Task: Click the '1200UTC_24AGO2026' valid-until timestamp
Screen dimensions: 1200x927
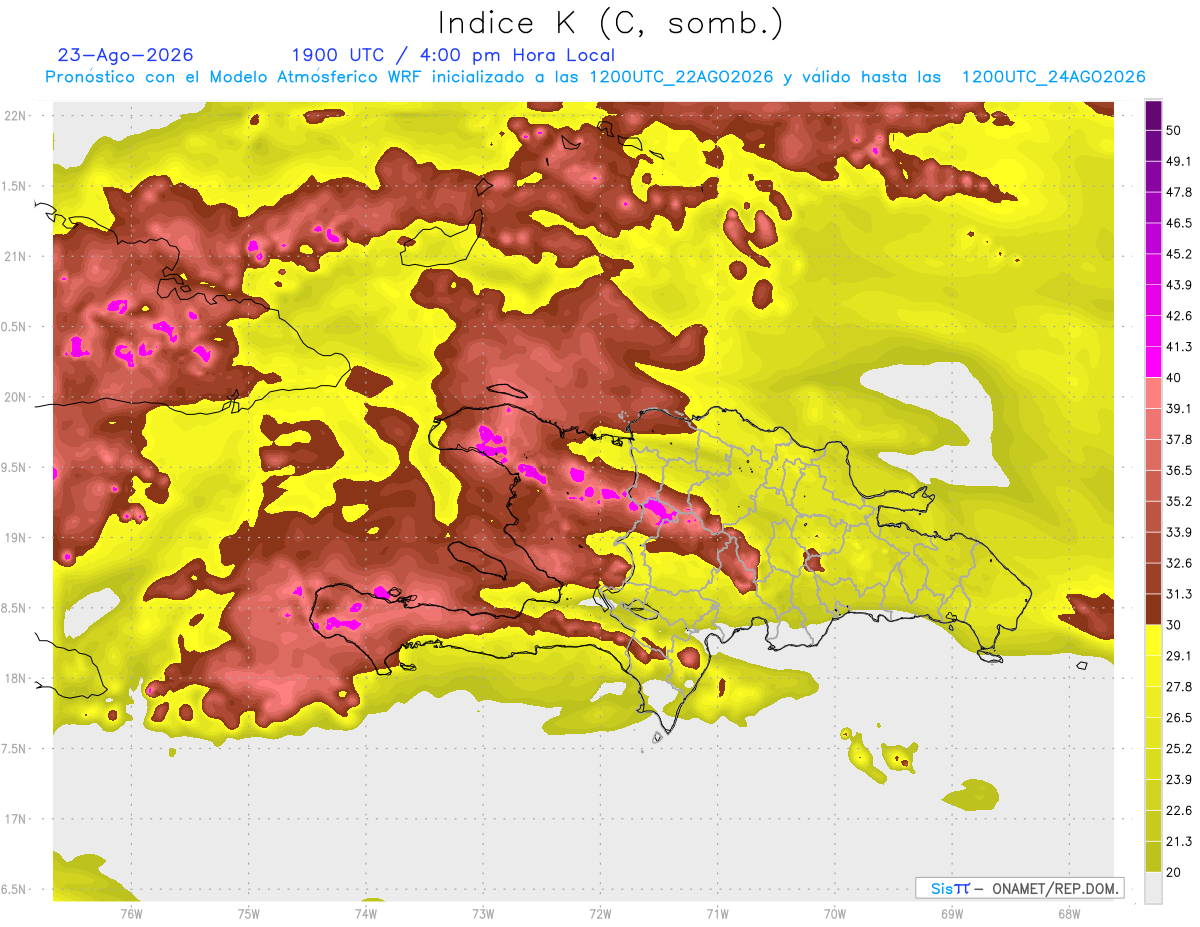Action: click(1053, 77)
